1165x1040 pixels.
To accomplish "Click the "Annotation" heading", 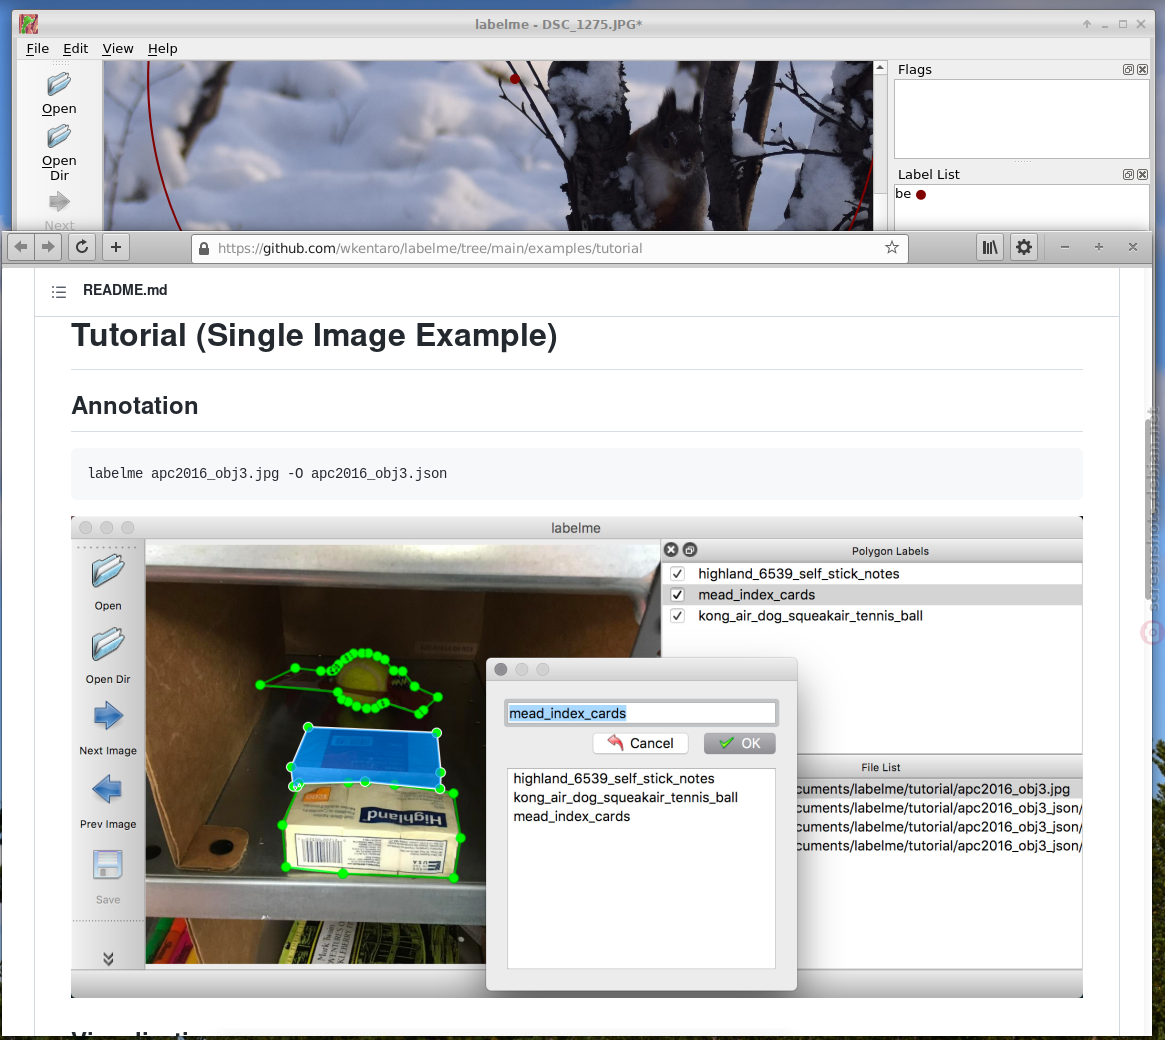I will click(134, 406).
